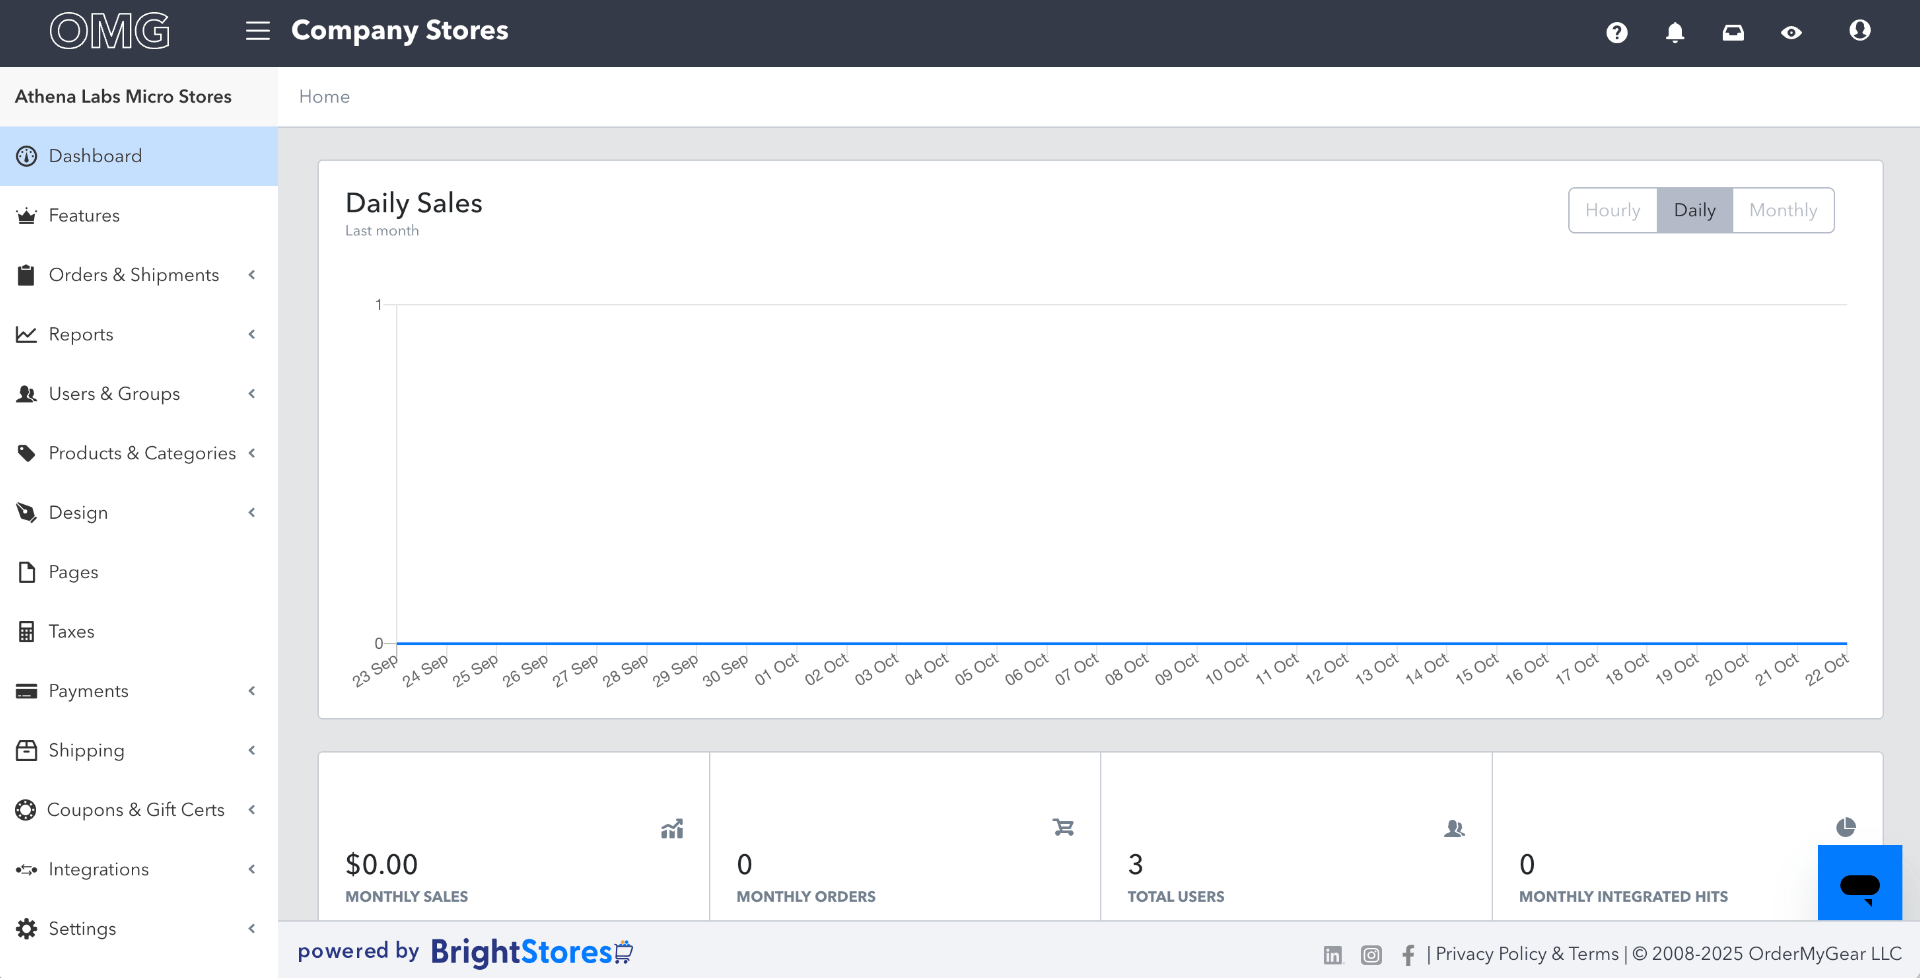Toggle the hamburger sidebar menu
Image resolution: width=1920 pixels, height=978 pixels.
click(258, 31)
